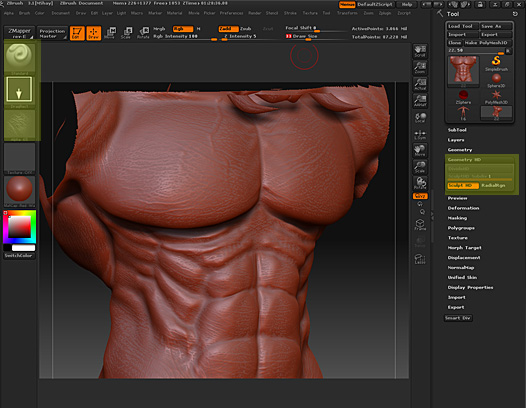Open the red MatCap material selector
Viewport: 526px width, 408px height.
pyautogui.click(x=19, y=191)
